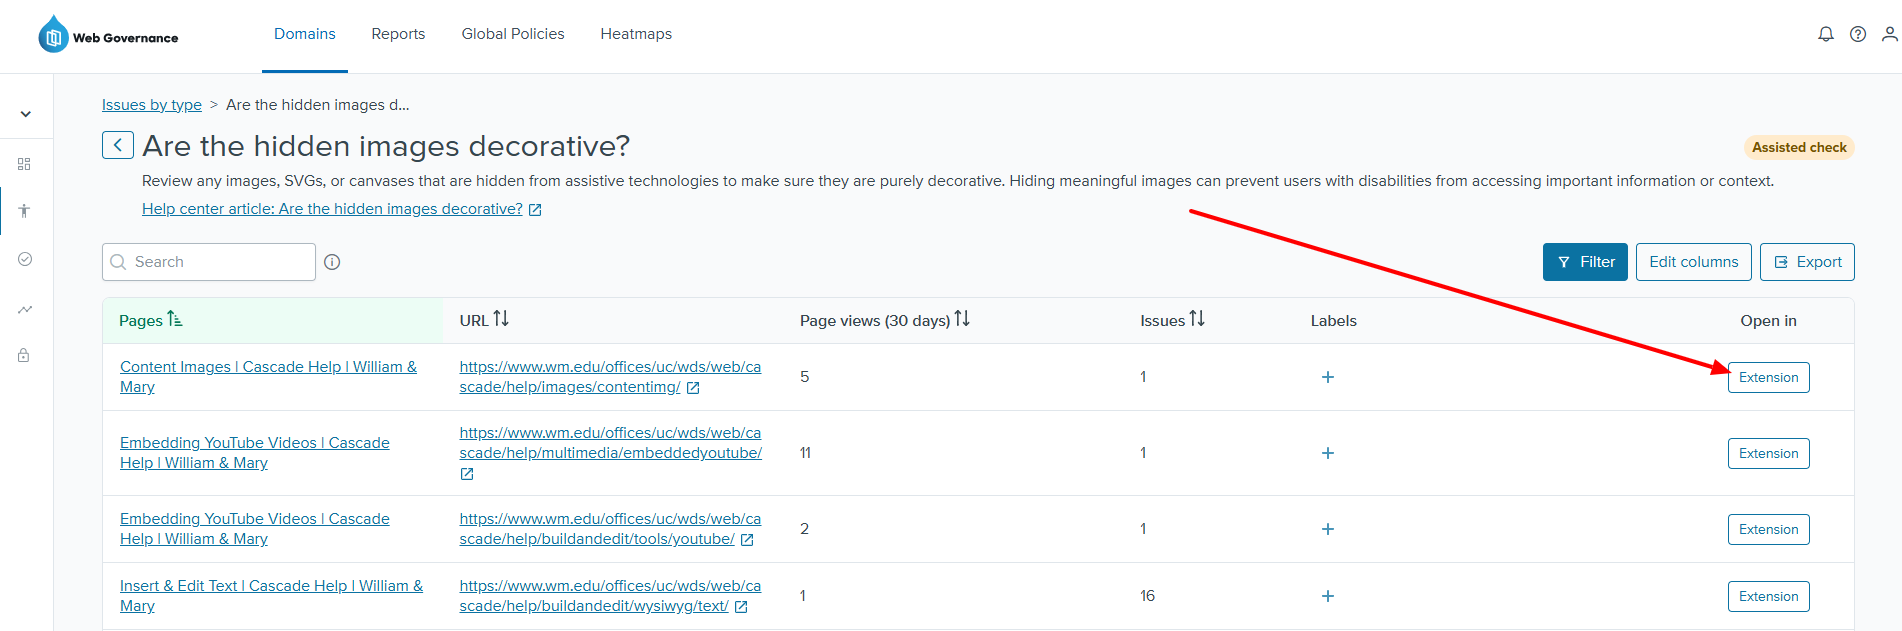Click the Export button
The height and width of the screenshot is (631, 1902).
1807,262
